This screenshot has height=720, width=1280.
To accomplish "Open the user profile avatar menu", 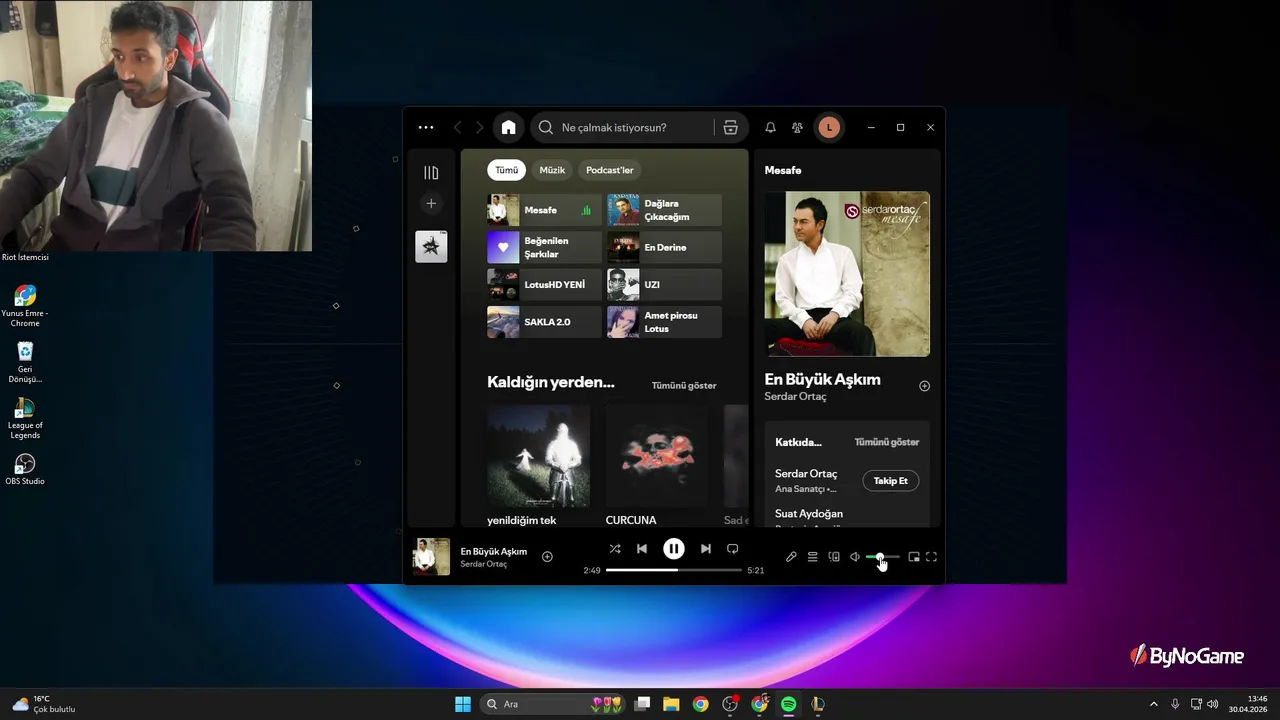I will [x=829, y=127].
